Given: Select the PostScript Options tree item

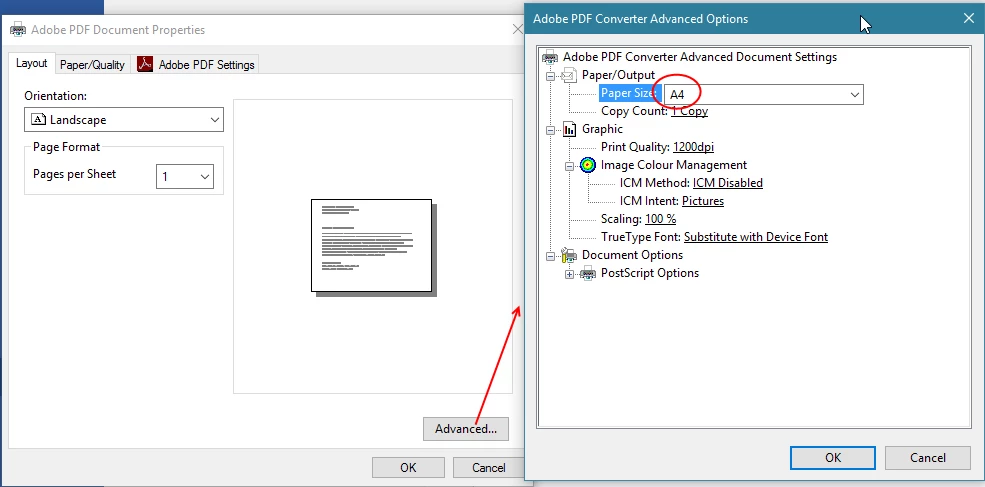Looking at the screenshot, I should pos(650,273).
